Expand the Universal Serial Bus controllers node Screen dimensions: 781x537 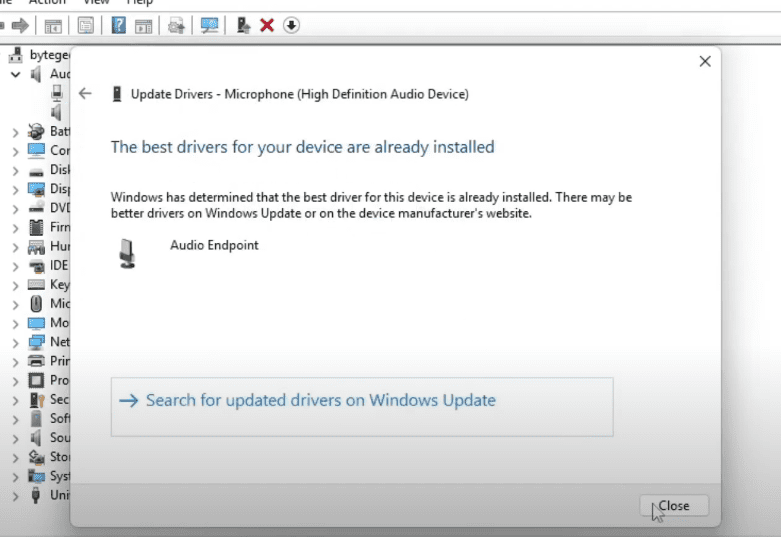point(15,495)
